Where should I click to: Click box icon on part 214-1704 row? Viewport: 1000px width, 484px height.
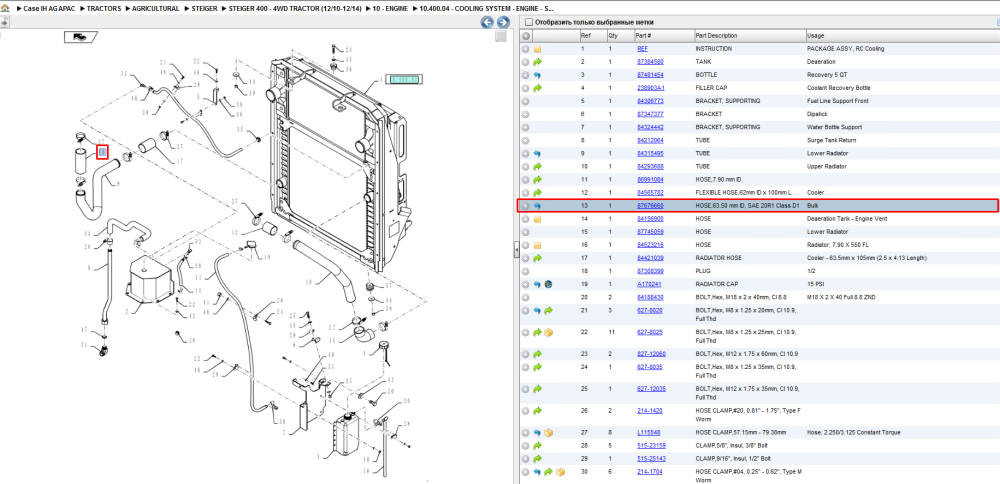[560, 472]
